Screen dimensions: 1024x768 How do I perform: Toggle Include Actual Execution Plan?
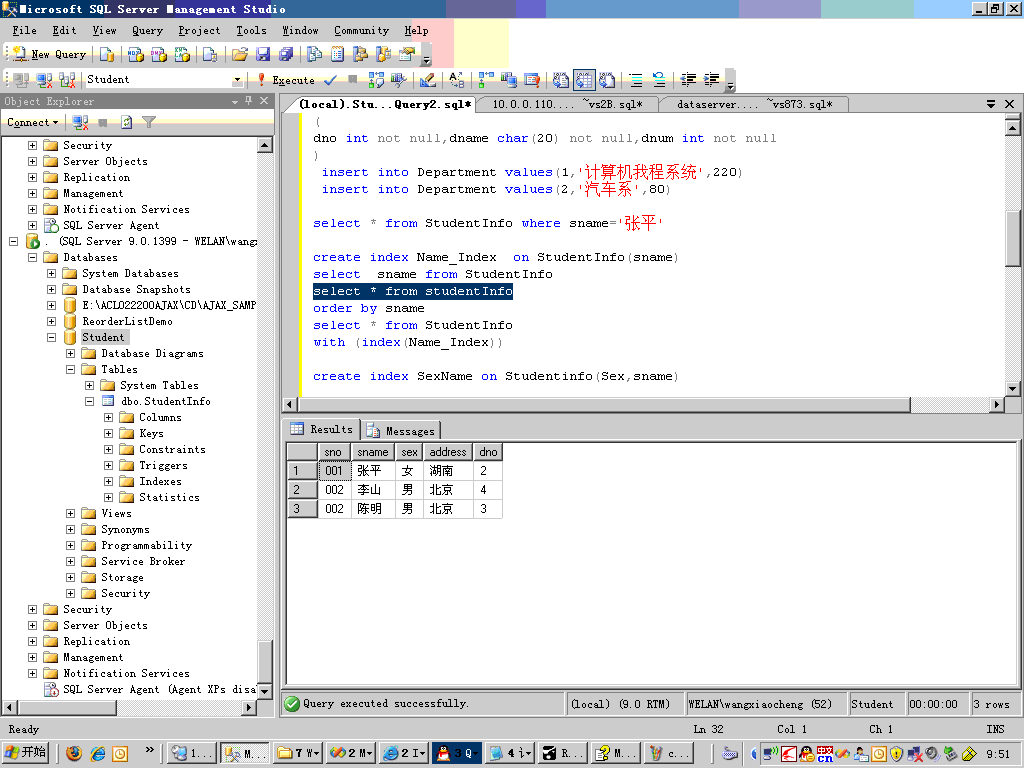pos(486,80)
